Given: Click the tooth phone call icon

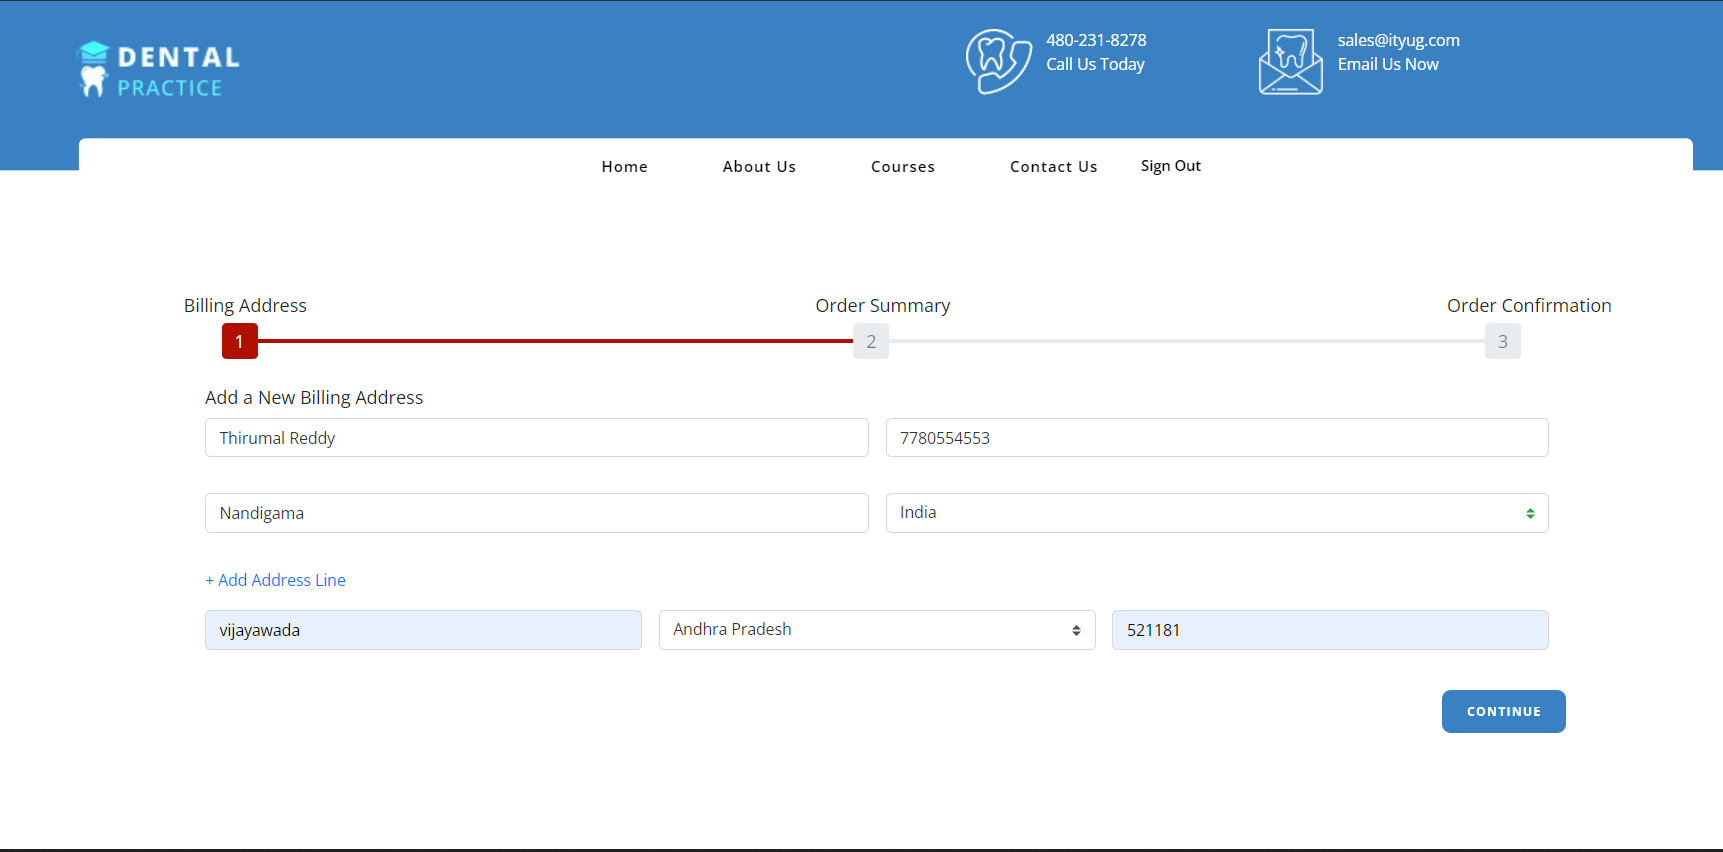Looking at the screenshot, I should (997, 62).
